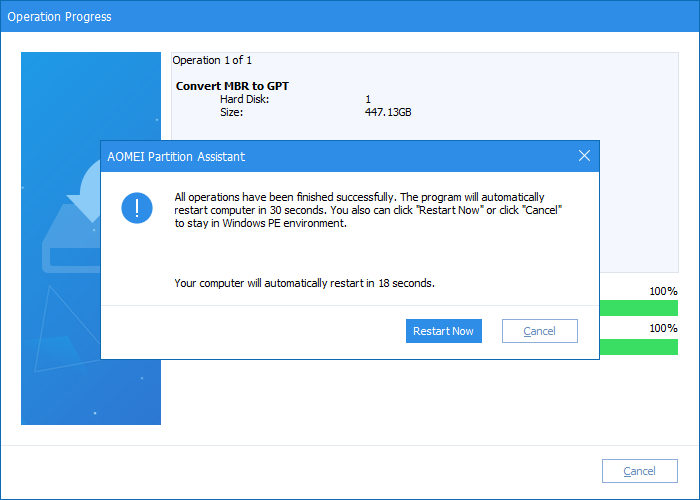Click Cancel in the Operation Progress window
700x500 pixels.
[x=640, y=471]
